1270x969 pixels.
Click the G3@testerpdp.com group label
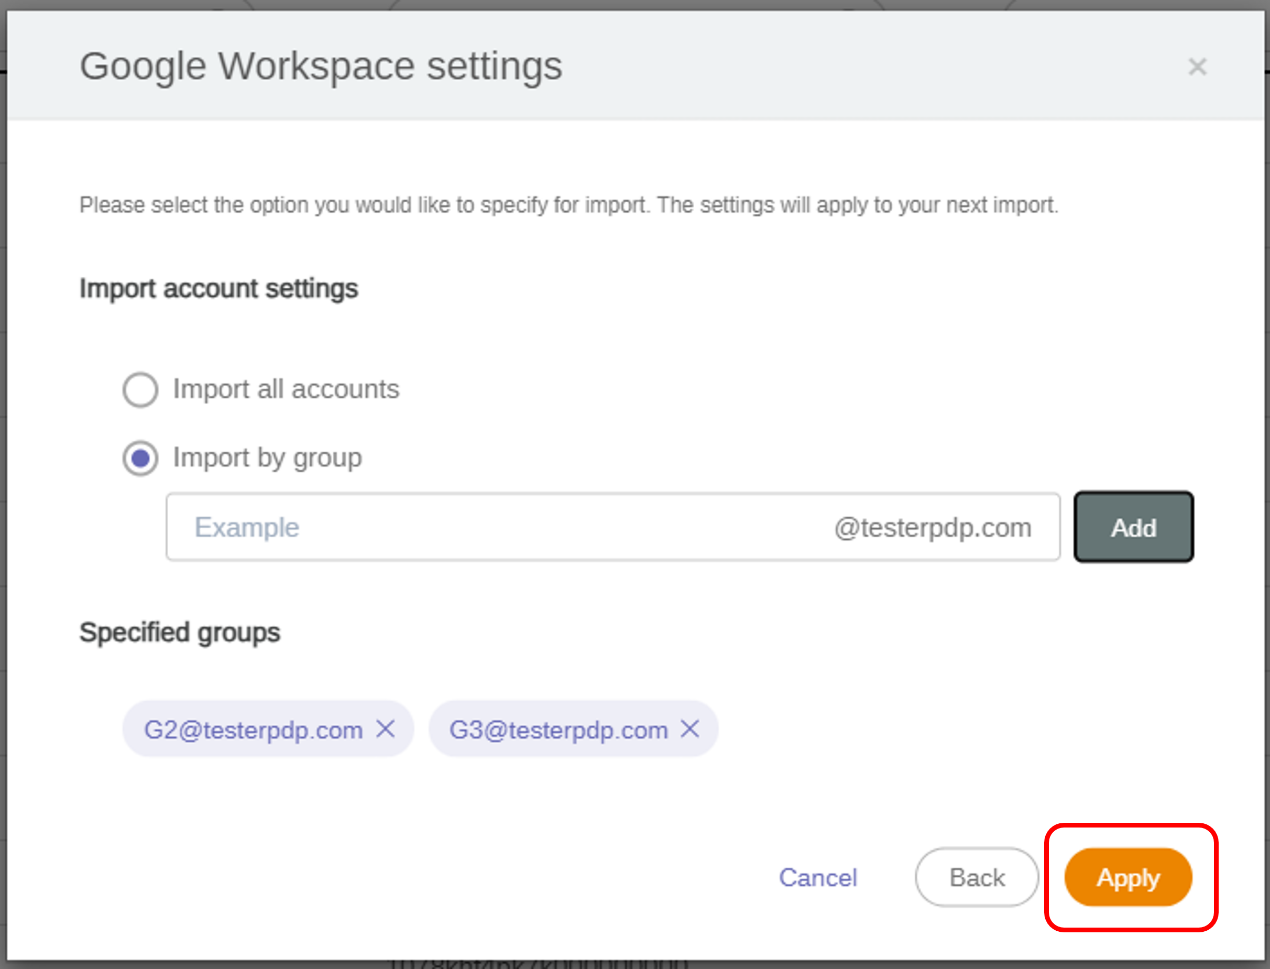tap(558, 730)
